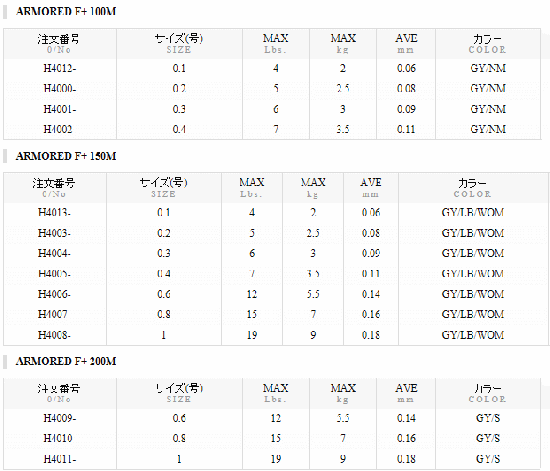The height and width of the screenshot is (471, 550).
Task: Select order number H4013- in 150M table
Action: tap(54, 213)
